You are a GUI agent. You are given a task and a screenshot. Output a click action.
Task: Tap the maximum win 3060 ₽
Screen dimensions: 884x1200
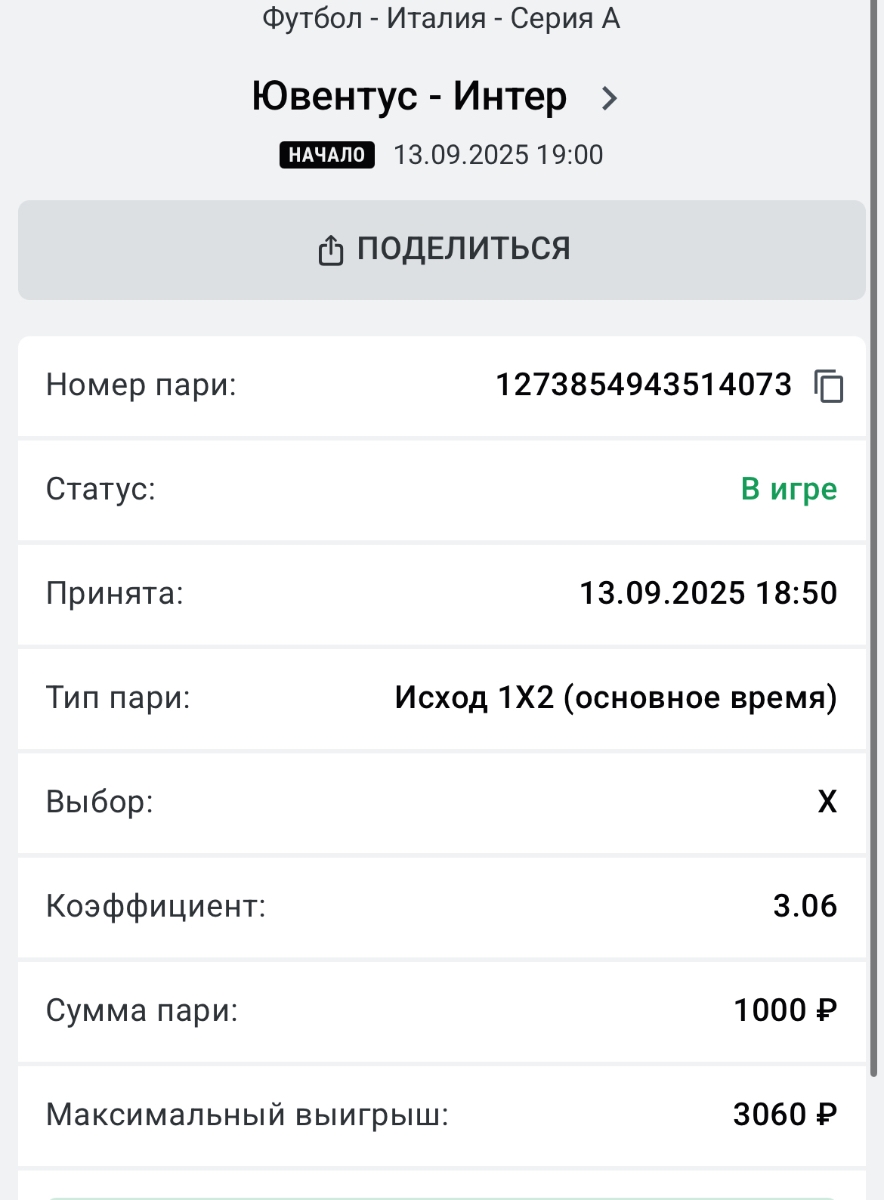(785, 1114)
